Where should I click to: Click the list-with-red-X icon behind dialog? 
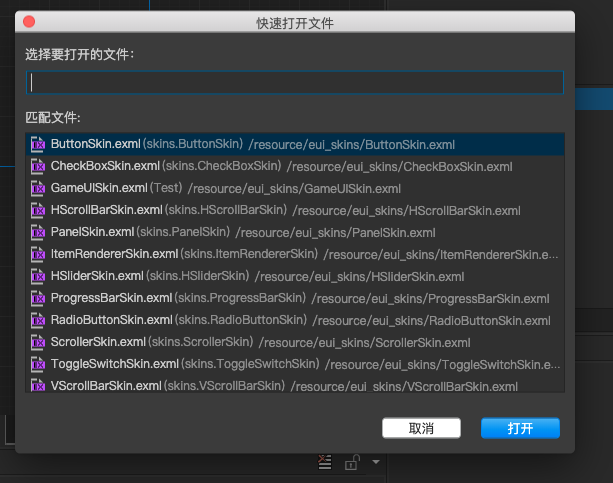[324, 462]
